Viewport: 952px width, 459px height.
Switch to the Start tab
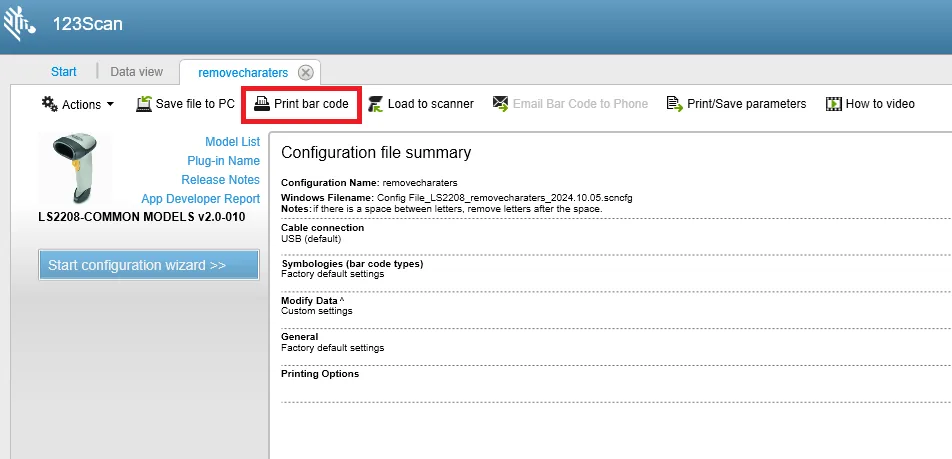64,72
